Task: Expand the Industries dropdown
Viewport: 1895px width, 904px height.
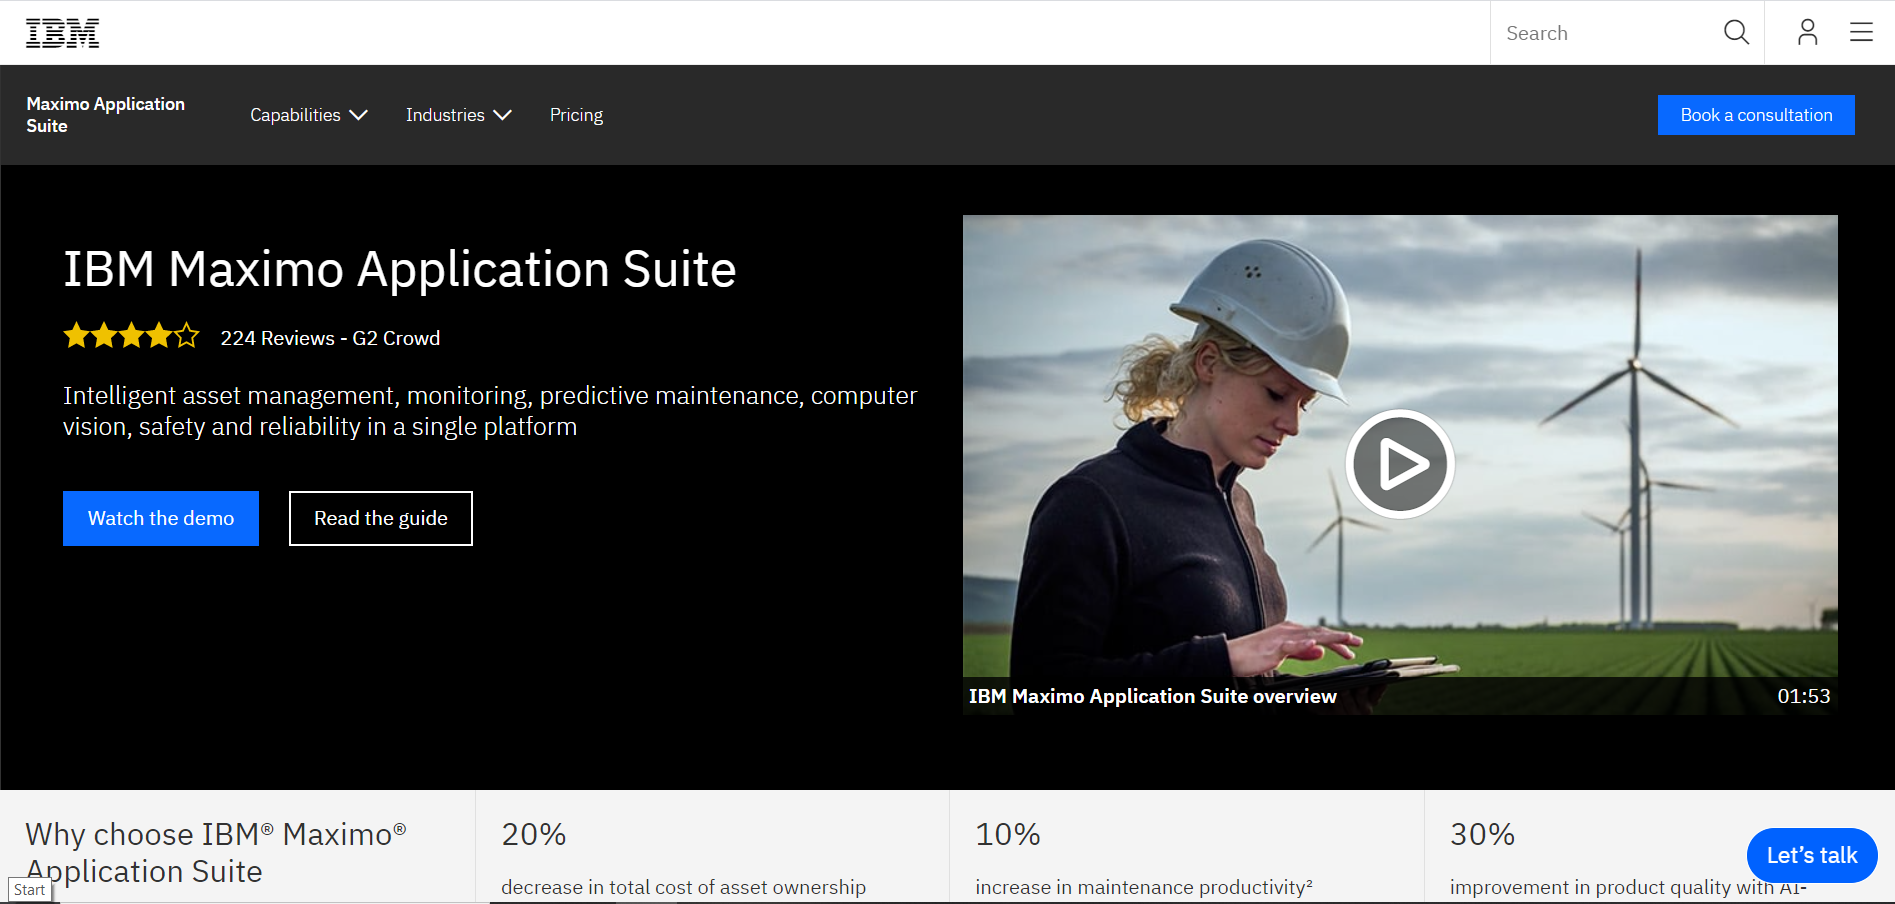Action: click(x=458, y=115)
